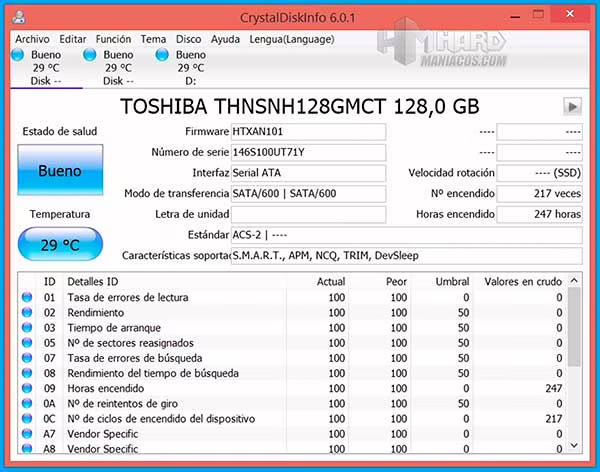The height and width of the screenshot is (472, 600).
Task: Open the Archivo menu
Action: (x=32, y=39)
